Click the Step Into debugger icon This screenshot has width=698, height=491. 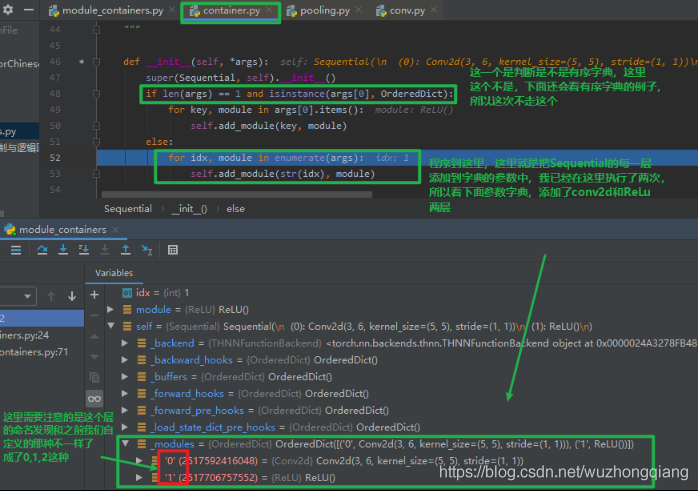coord(63,250)
